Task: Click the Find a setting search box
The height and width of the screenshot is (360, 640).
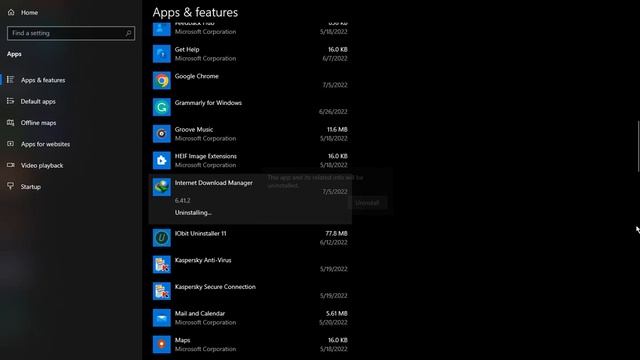Action: pos(71,33)
